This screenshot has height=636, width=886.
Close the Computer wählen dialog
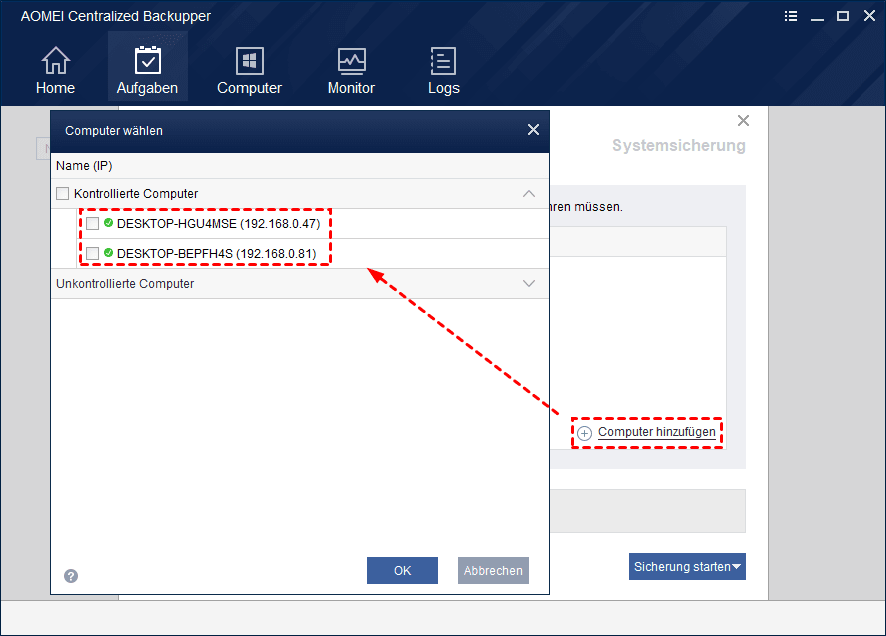click(533, 130)
